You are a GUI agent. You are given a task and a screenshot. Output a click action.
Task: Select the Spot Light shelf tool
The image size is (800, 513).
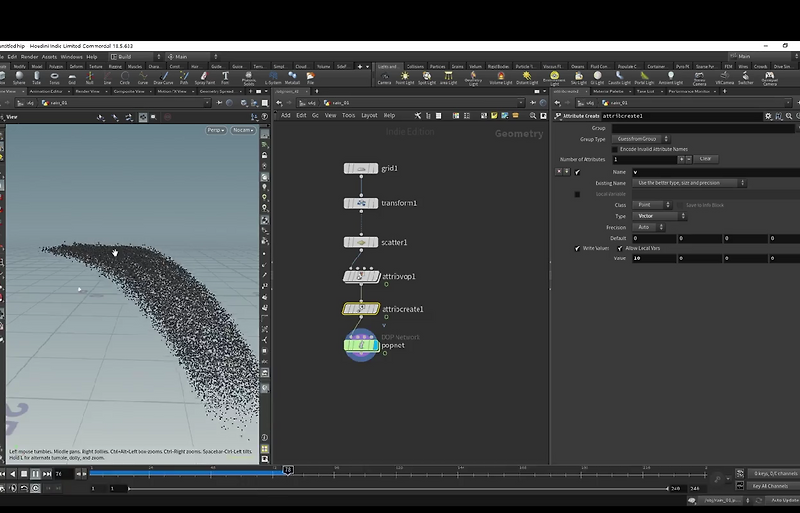[x=427, y=77]
